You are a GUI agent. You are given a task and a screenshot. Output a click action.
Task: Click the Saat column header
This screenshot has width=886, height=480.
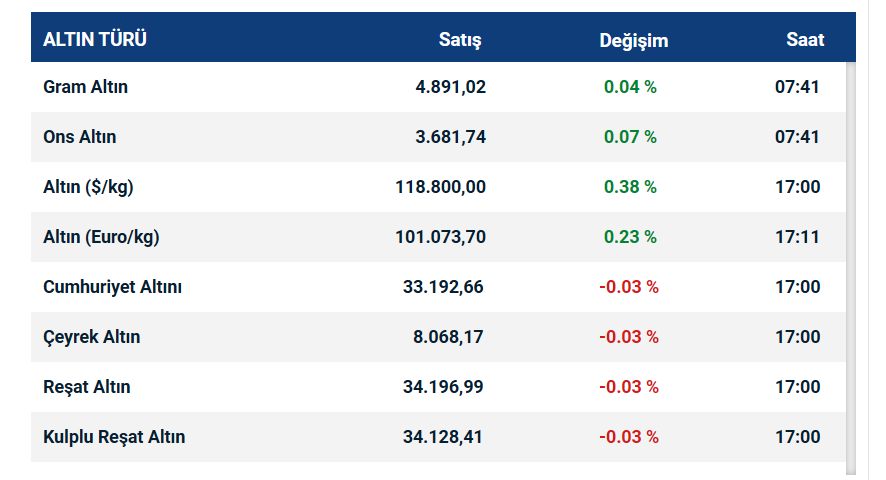click(x=805, y=40)
